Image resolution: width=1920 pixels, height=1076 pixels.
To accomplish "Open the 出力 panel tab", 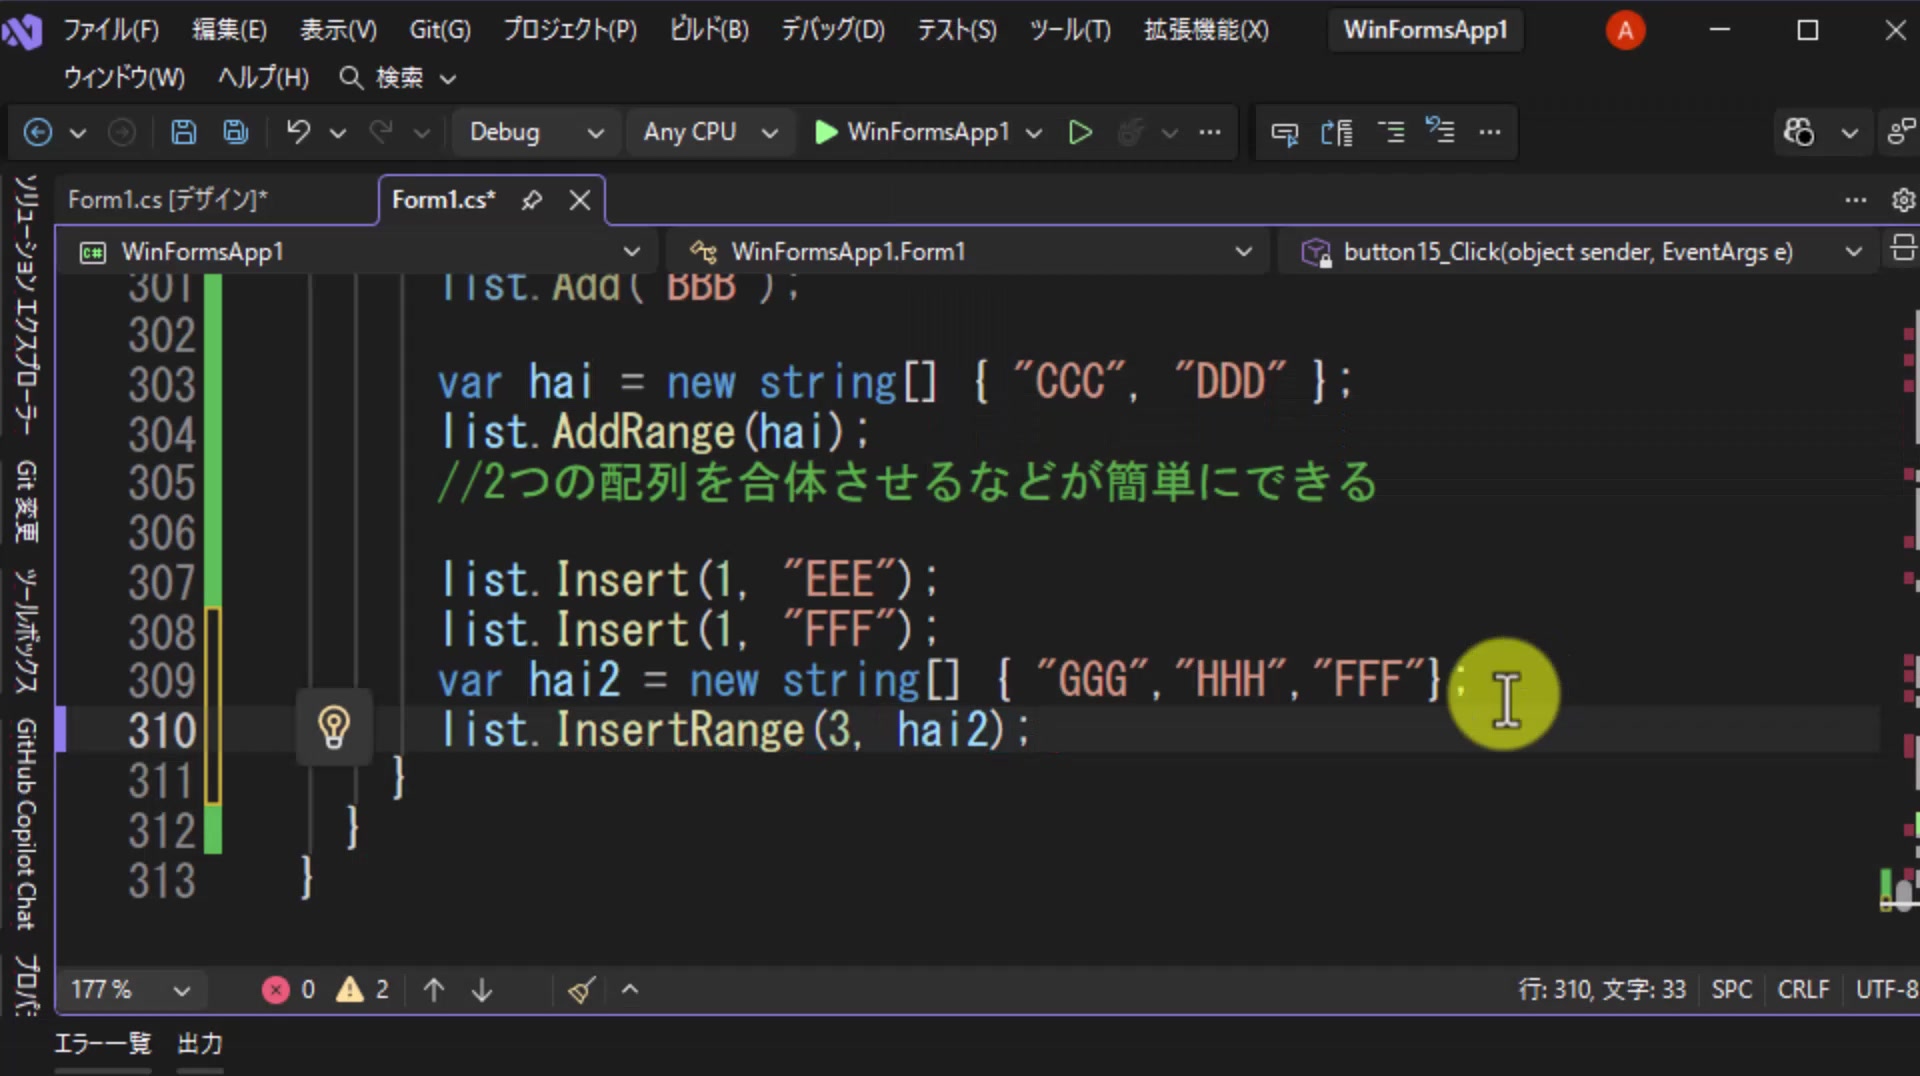I will (200, 1044).
